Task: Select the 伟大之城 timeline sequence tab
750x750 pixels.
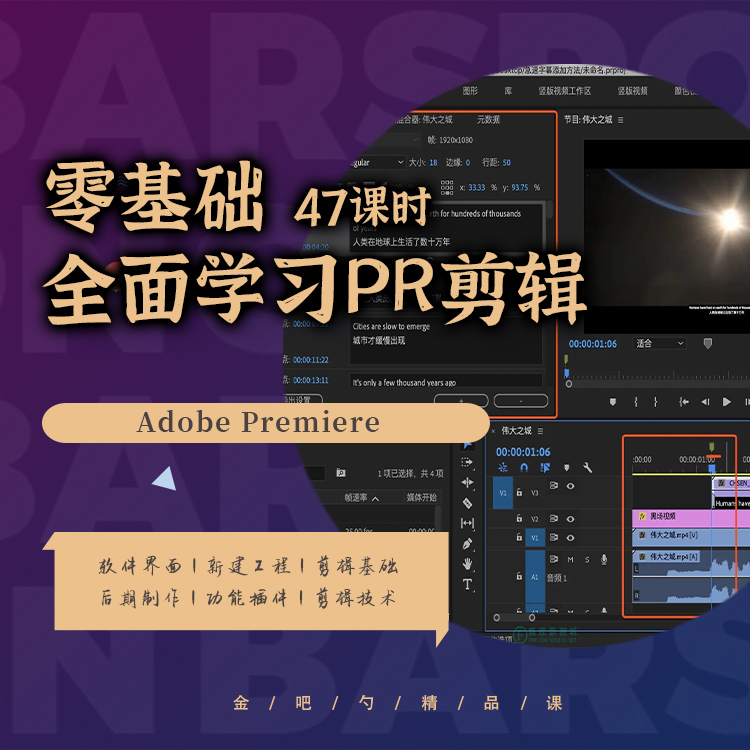Action: (x=516, y=431)
